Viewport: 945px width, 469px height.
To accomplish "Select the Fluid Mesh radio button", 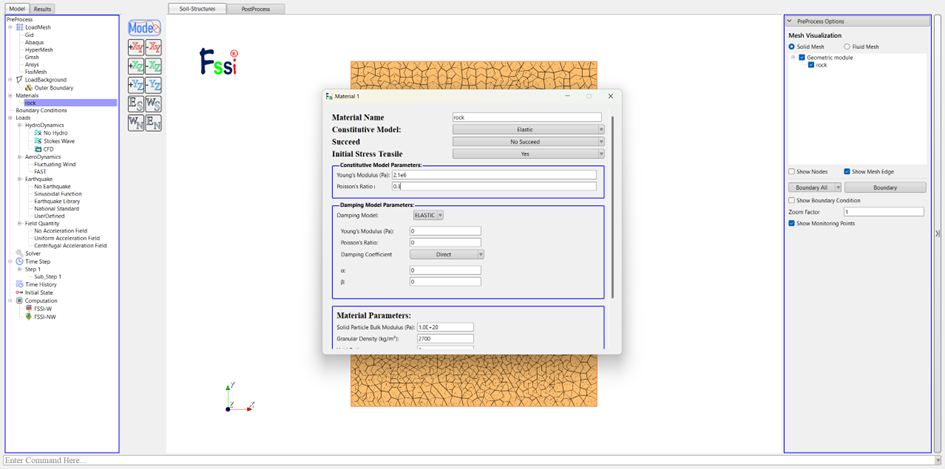I will point(847,46).
